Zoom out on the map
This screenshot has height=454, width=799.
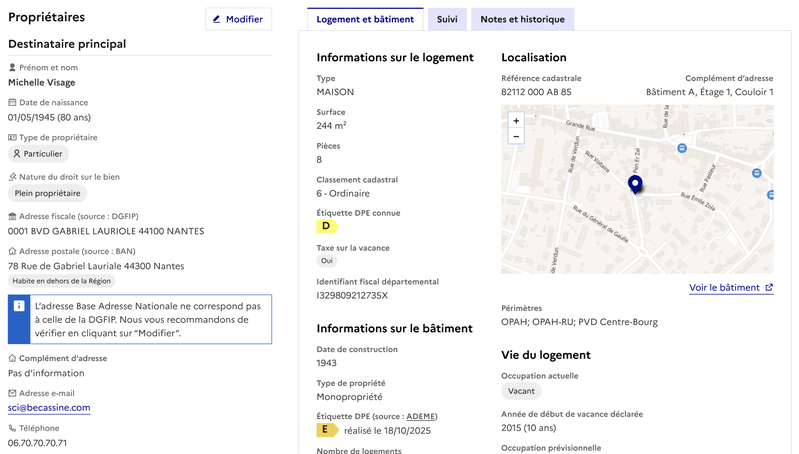tap(516, 136)
